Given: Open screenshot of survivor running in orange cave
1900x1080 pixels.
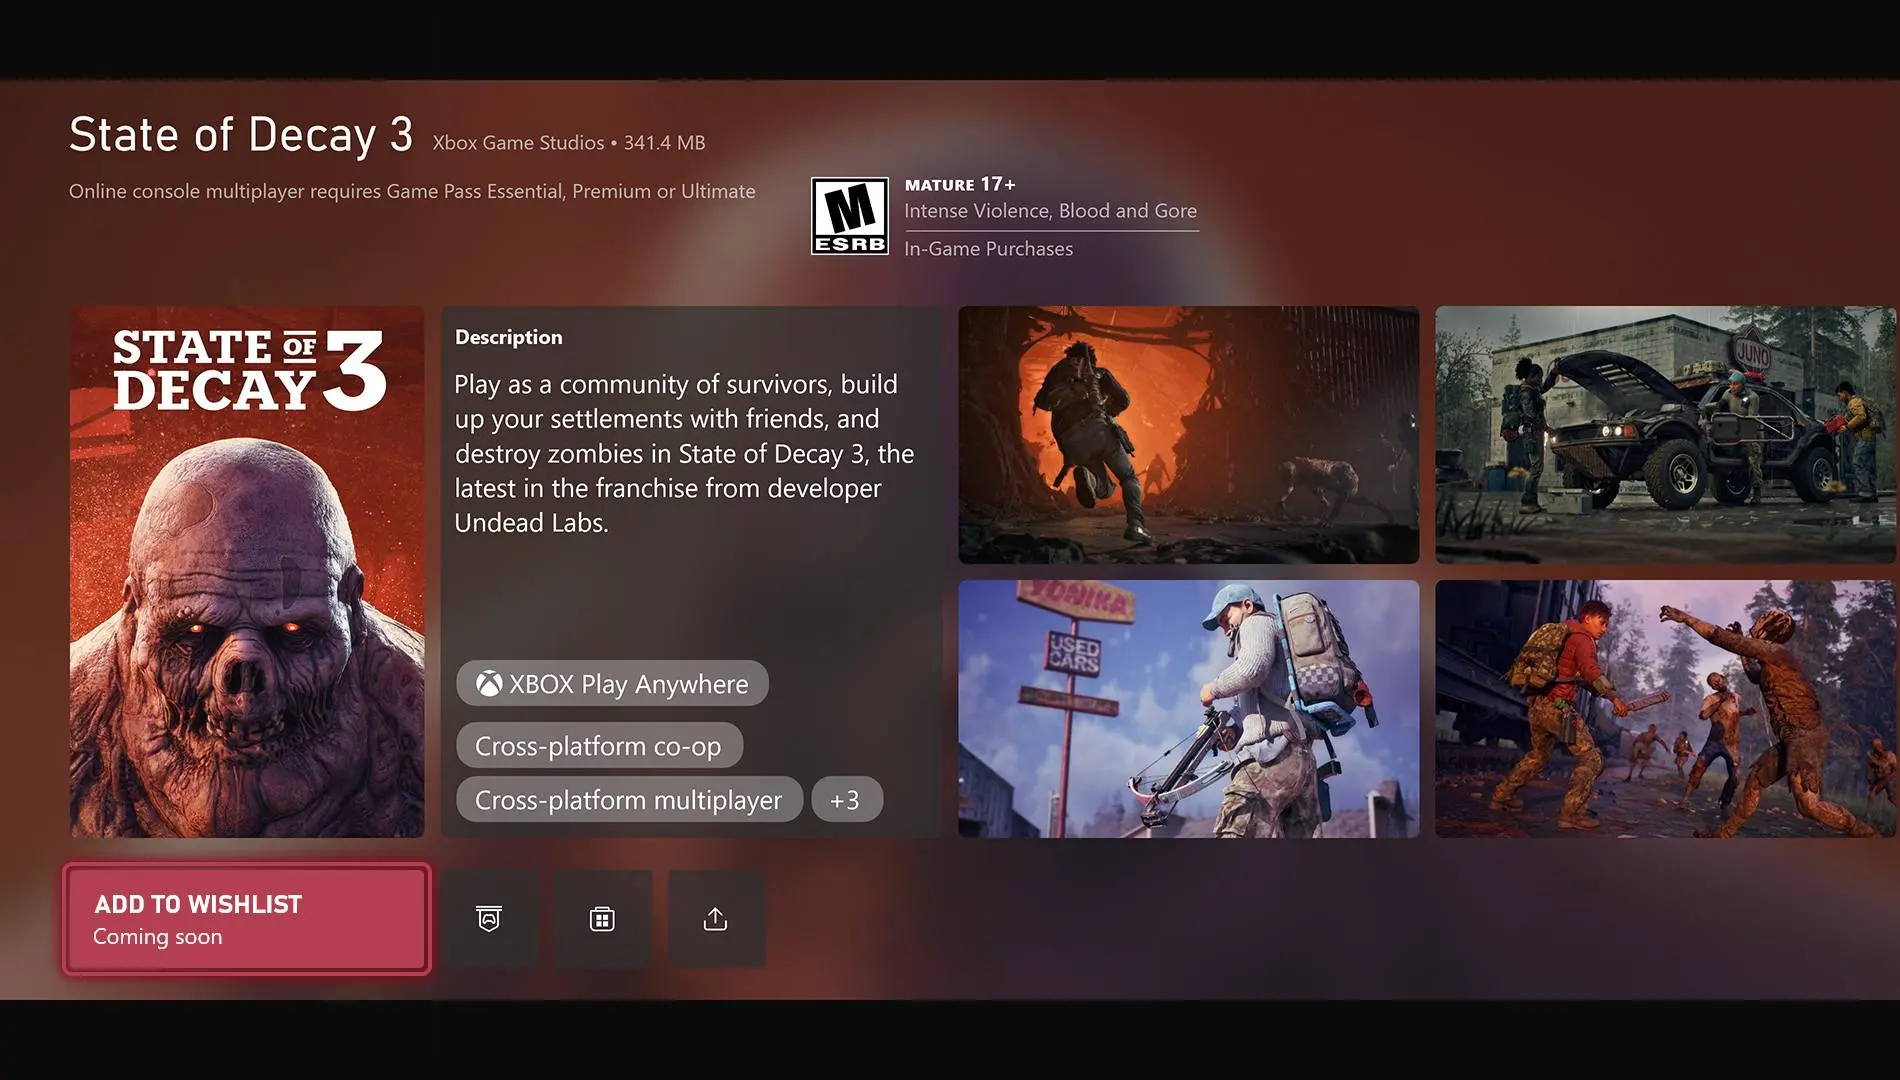Looking at the screenshot, I should click(1188, 435).
